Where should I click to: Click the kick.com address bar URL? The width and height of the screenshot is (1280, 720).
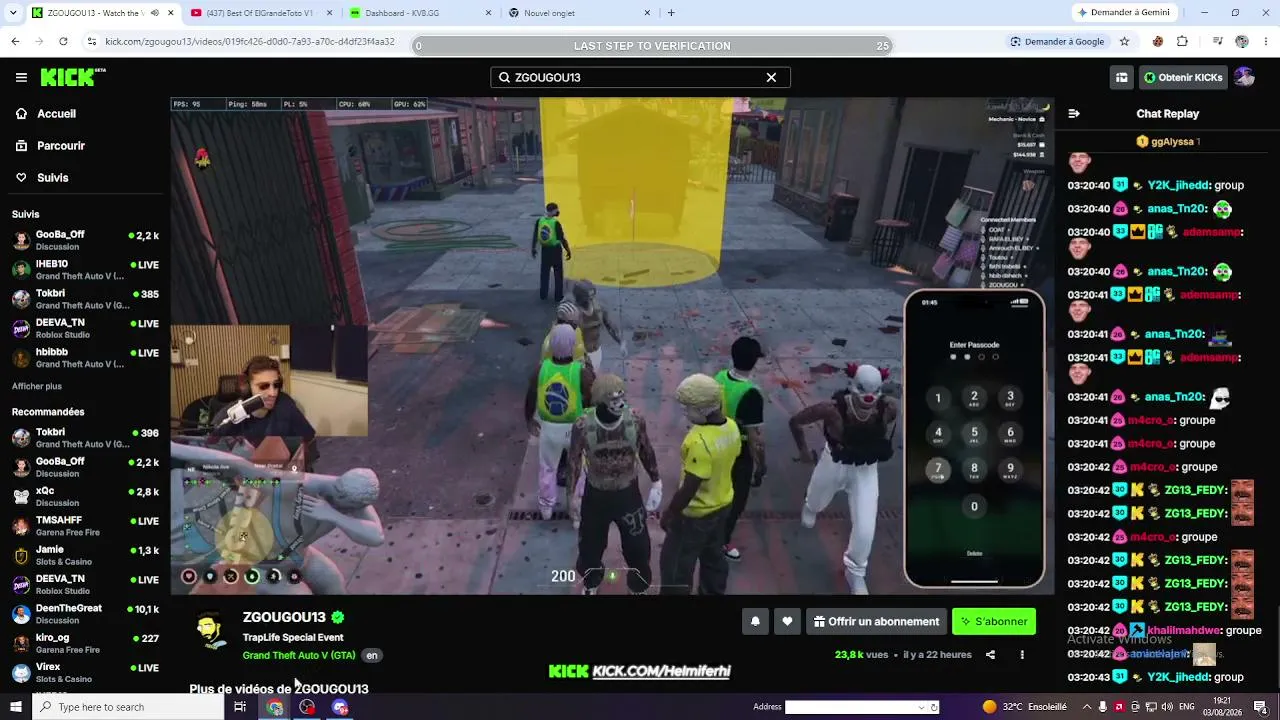point(250,42)
